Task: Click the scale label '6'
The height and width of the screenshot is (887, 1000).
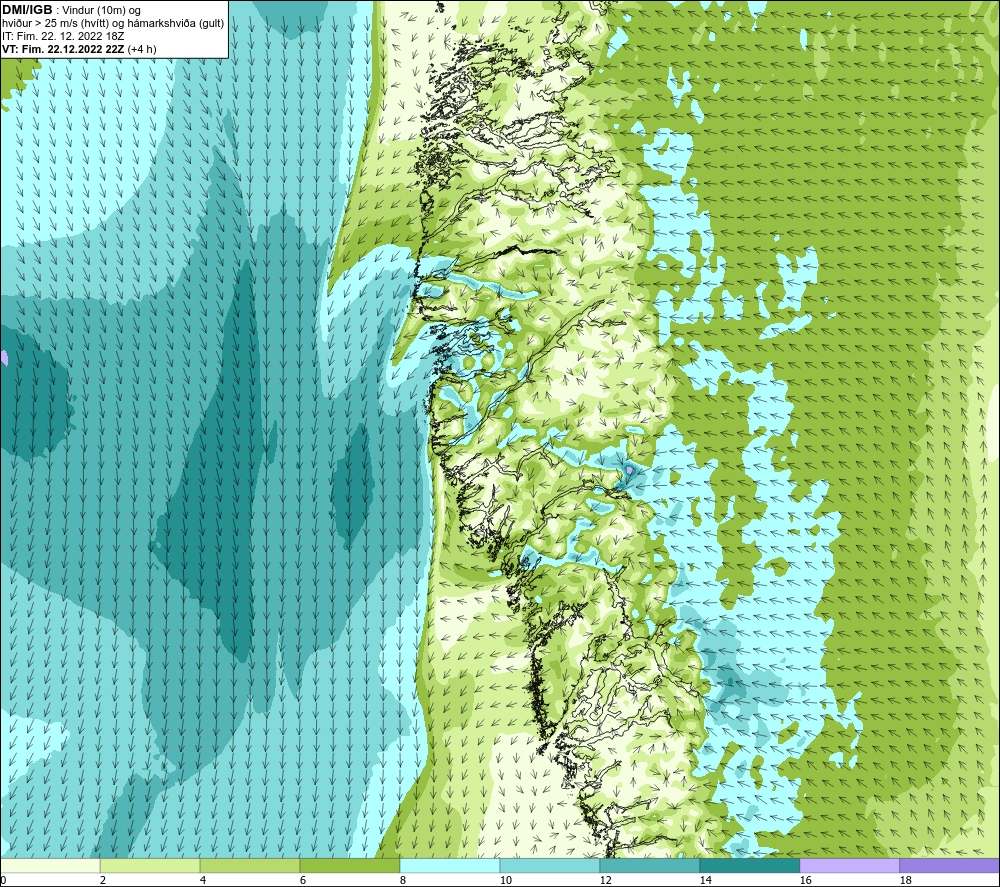Action: [302, 881]
